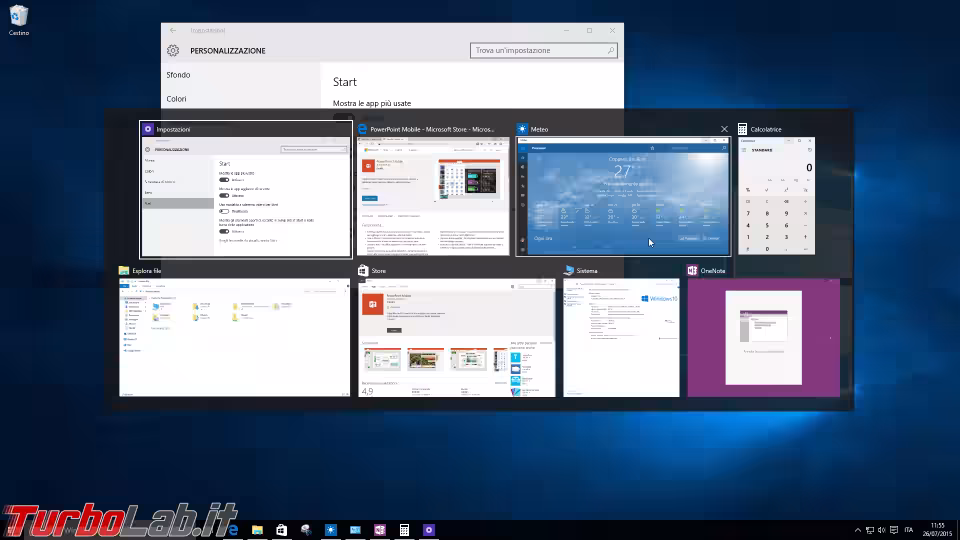Open the taskbar clock showing 11:55

937,530
